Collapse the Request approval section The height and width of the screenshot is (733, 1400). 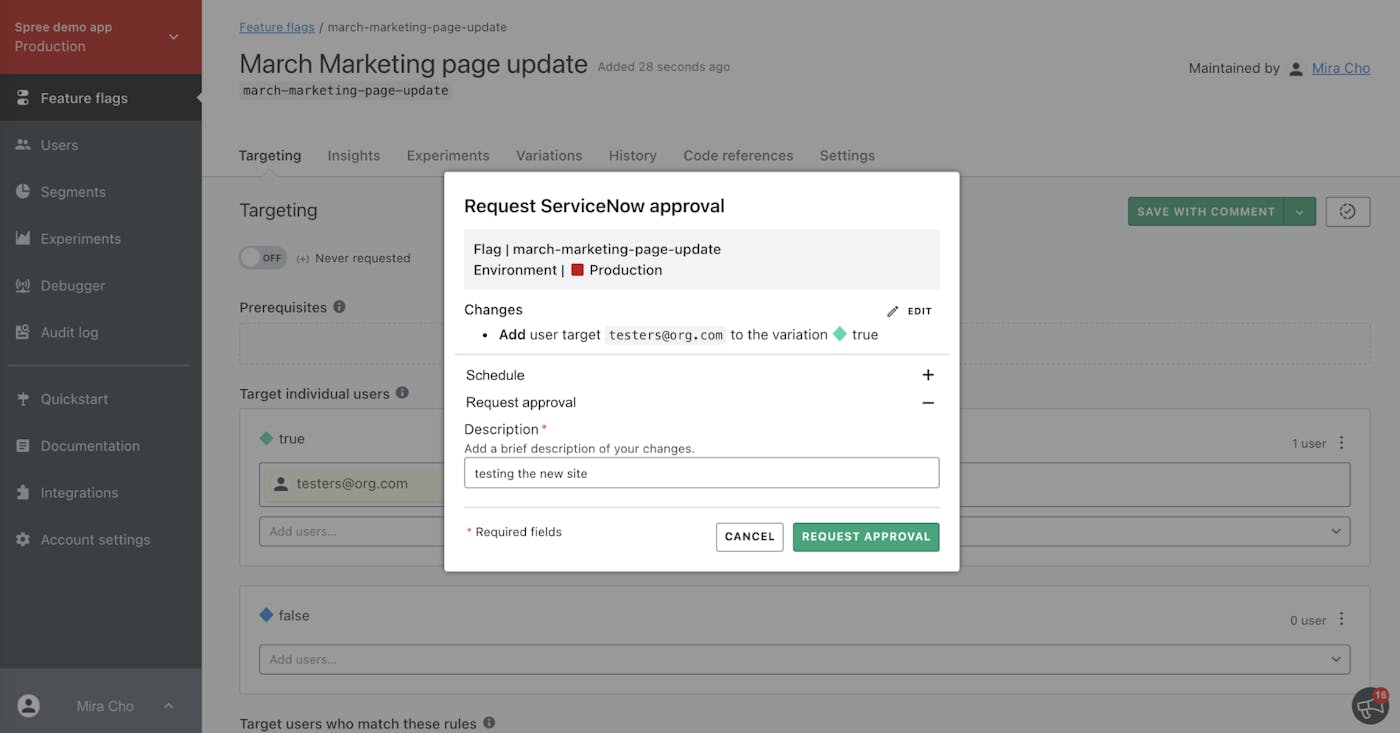[928, 403]
